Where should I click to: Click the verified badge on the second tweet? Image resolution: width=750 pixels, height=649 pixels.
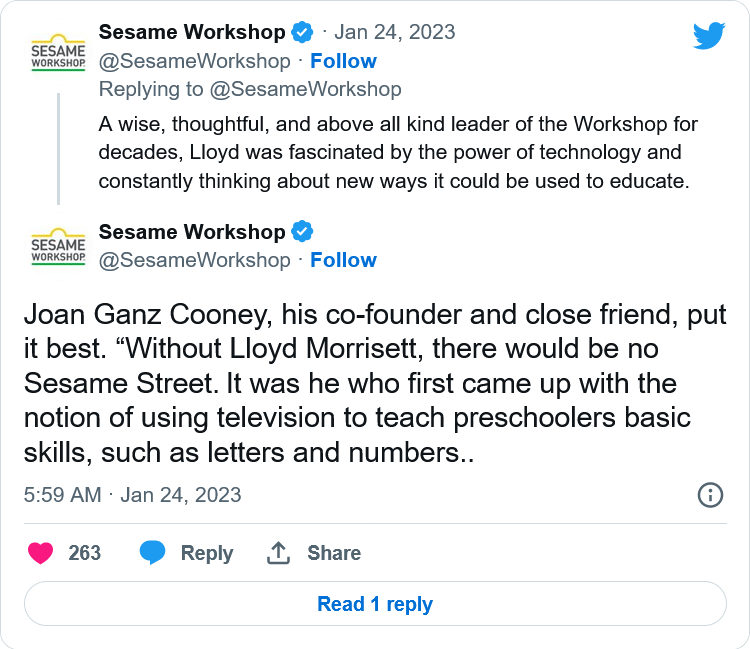click(302, 232)
